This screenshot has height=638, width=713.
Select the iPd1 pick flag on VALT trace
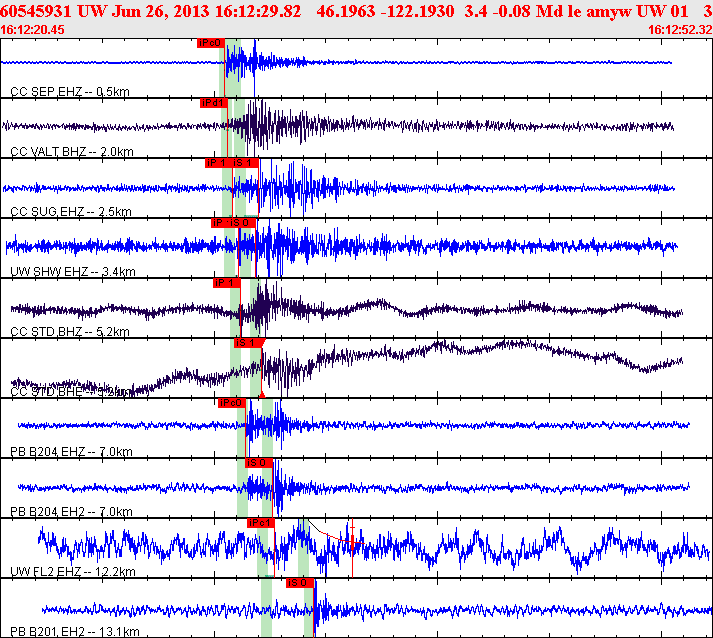(x=214, y=103)
